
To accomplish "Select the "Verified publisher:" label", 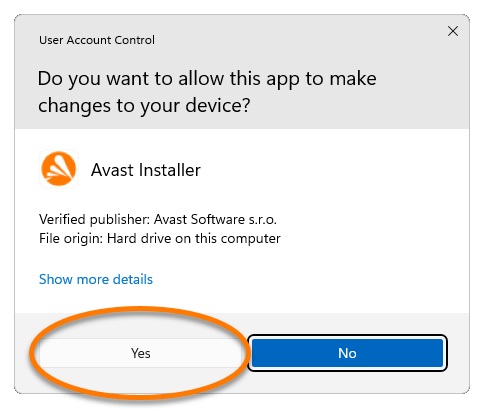I will pyautogui.click(x=95, y=219).
